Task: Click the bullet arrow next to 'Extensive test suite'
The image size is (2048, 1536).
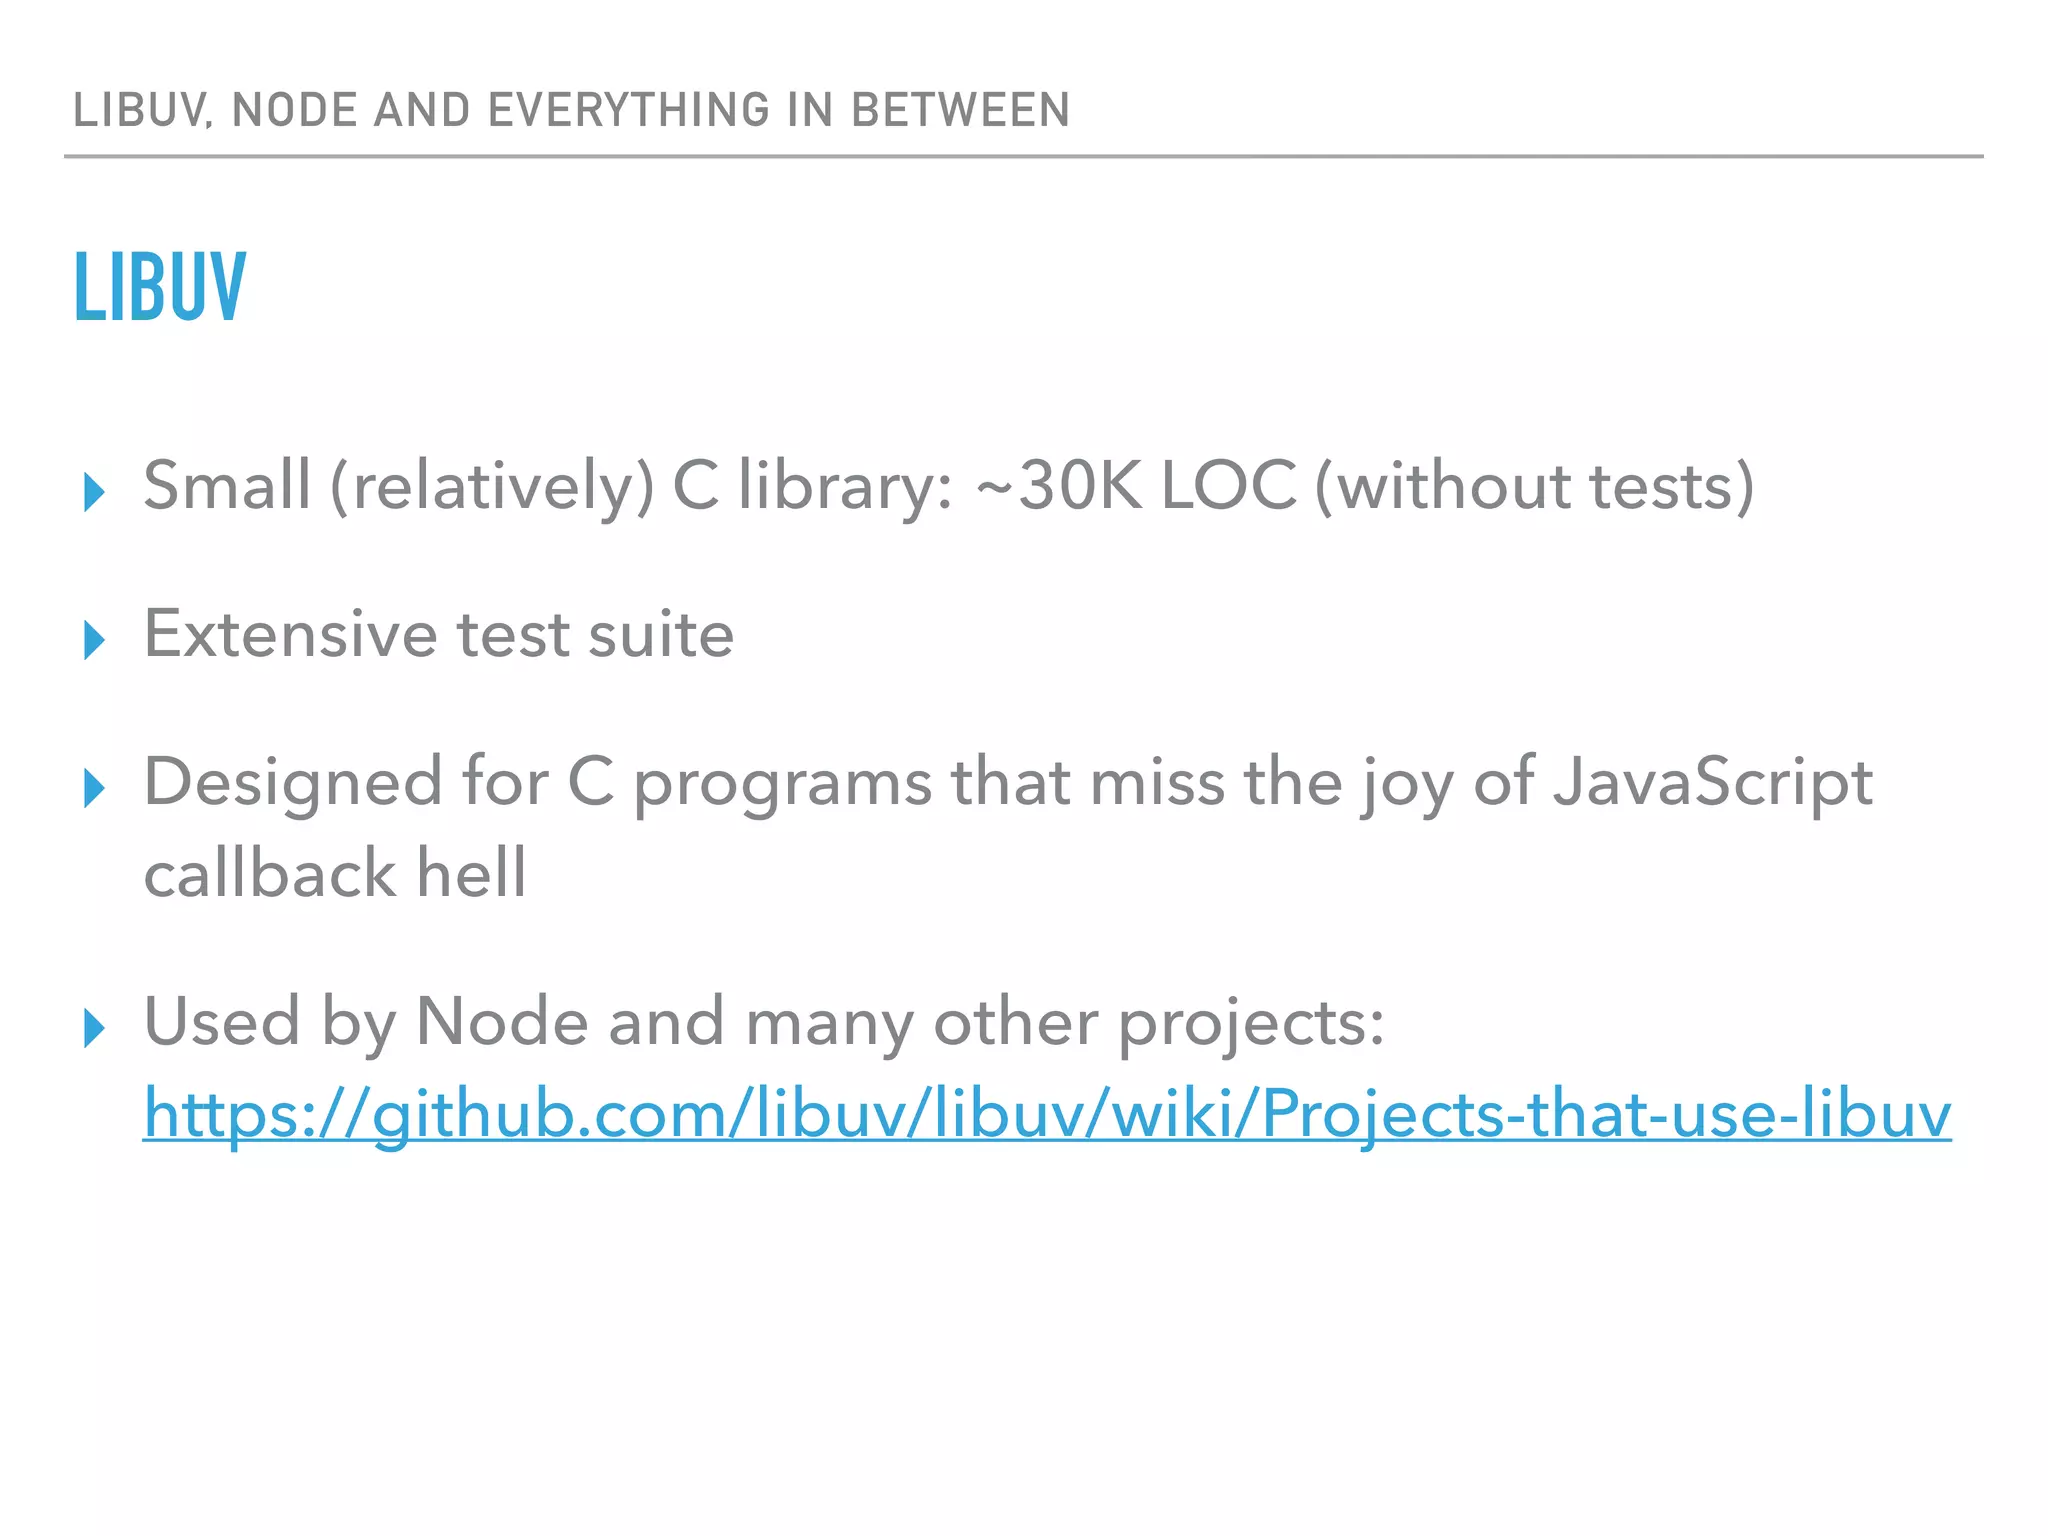Action: pos(95,640)
